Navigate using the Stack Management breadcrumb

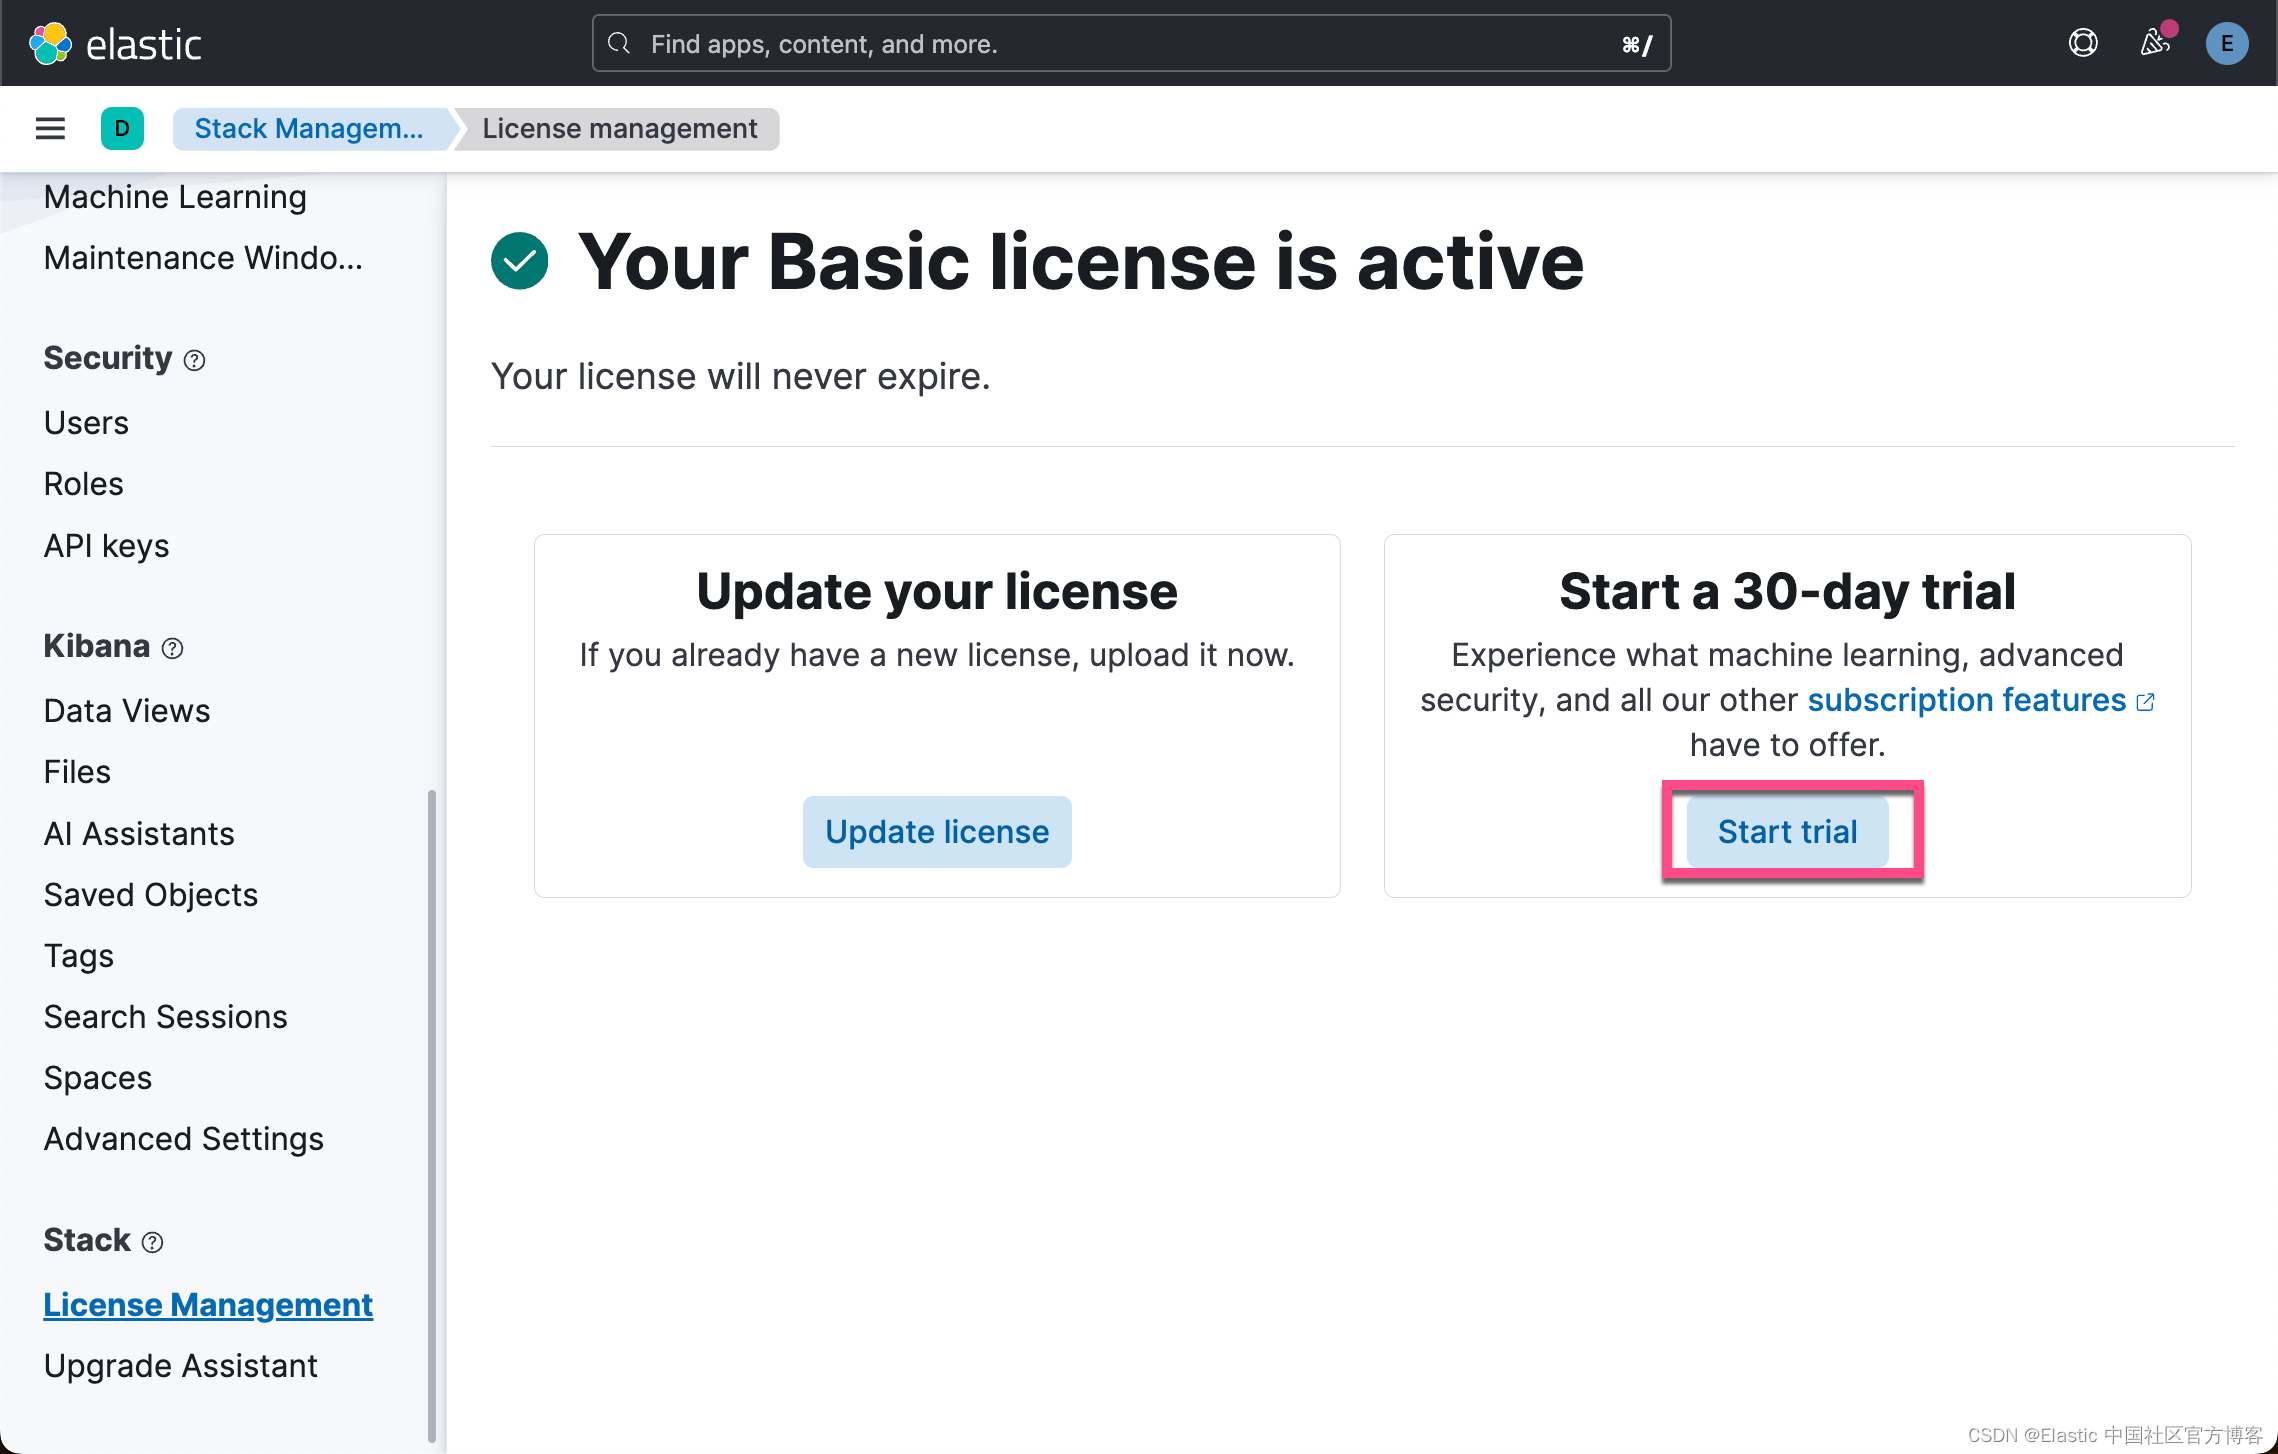pyautogui.click(x=310, y=128)
